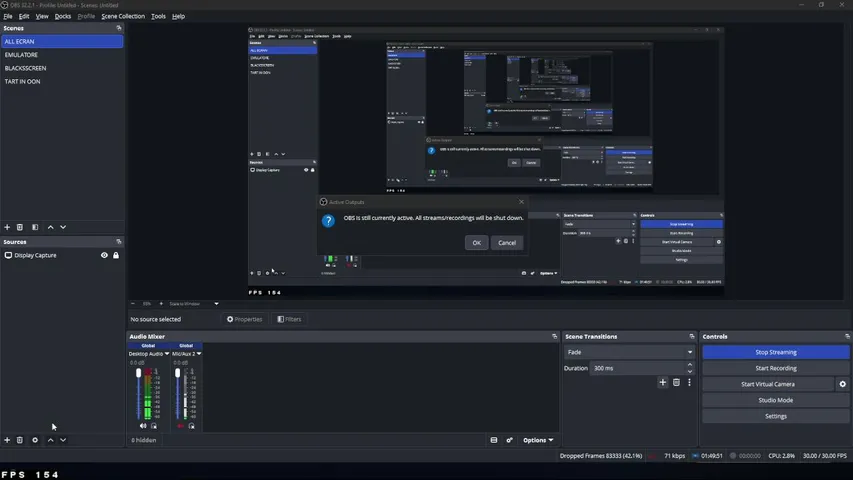Click the Duration 300 ms input field
853x480 pixels.
coord(638,368)
